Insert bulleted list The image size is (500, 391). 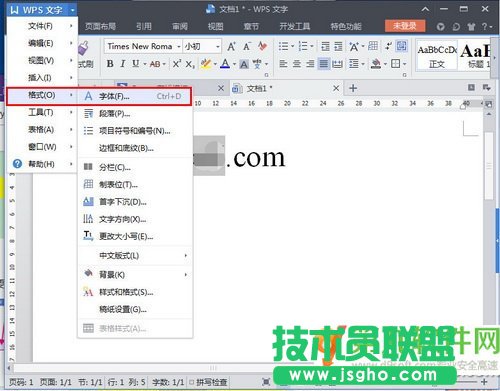click(x=283, y=46)
